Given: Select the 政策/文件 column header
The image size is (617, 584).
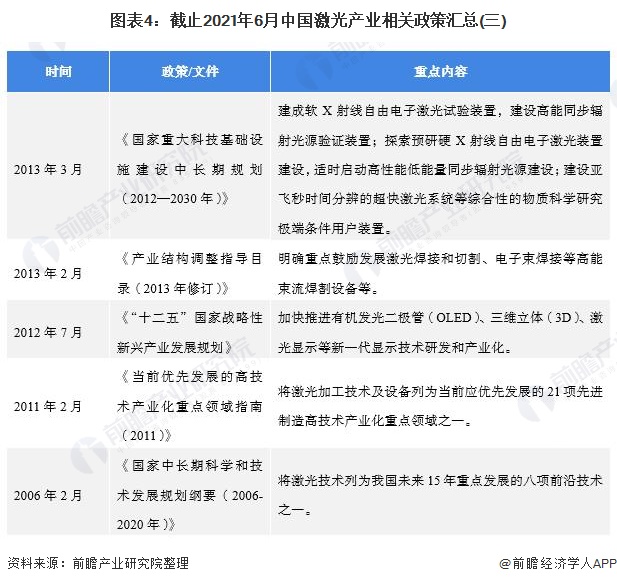Looking at the screenshot, I should tap(188, 72).
